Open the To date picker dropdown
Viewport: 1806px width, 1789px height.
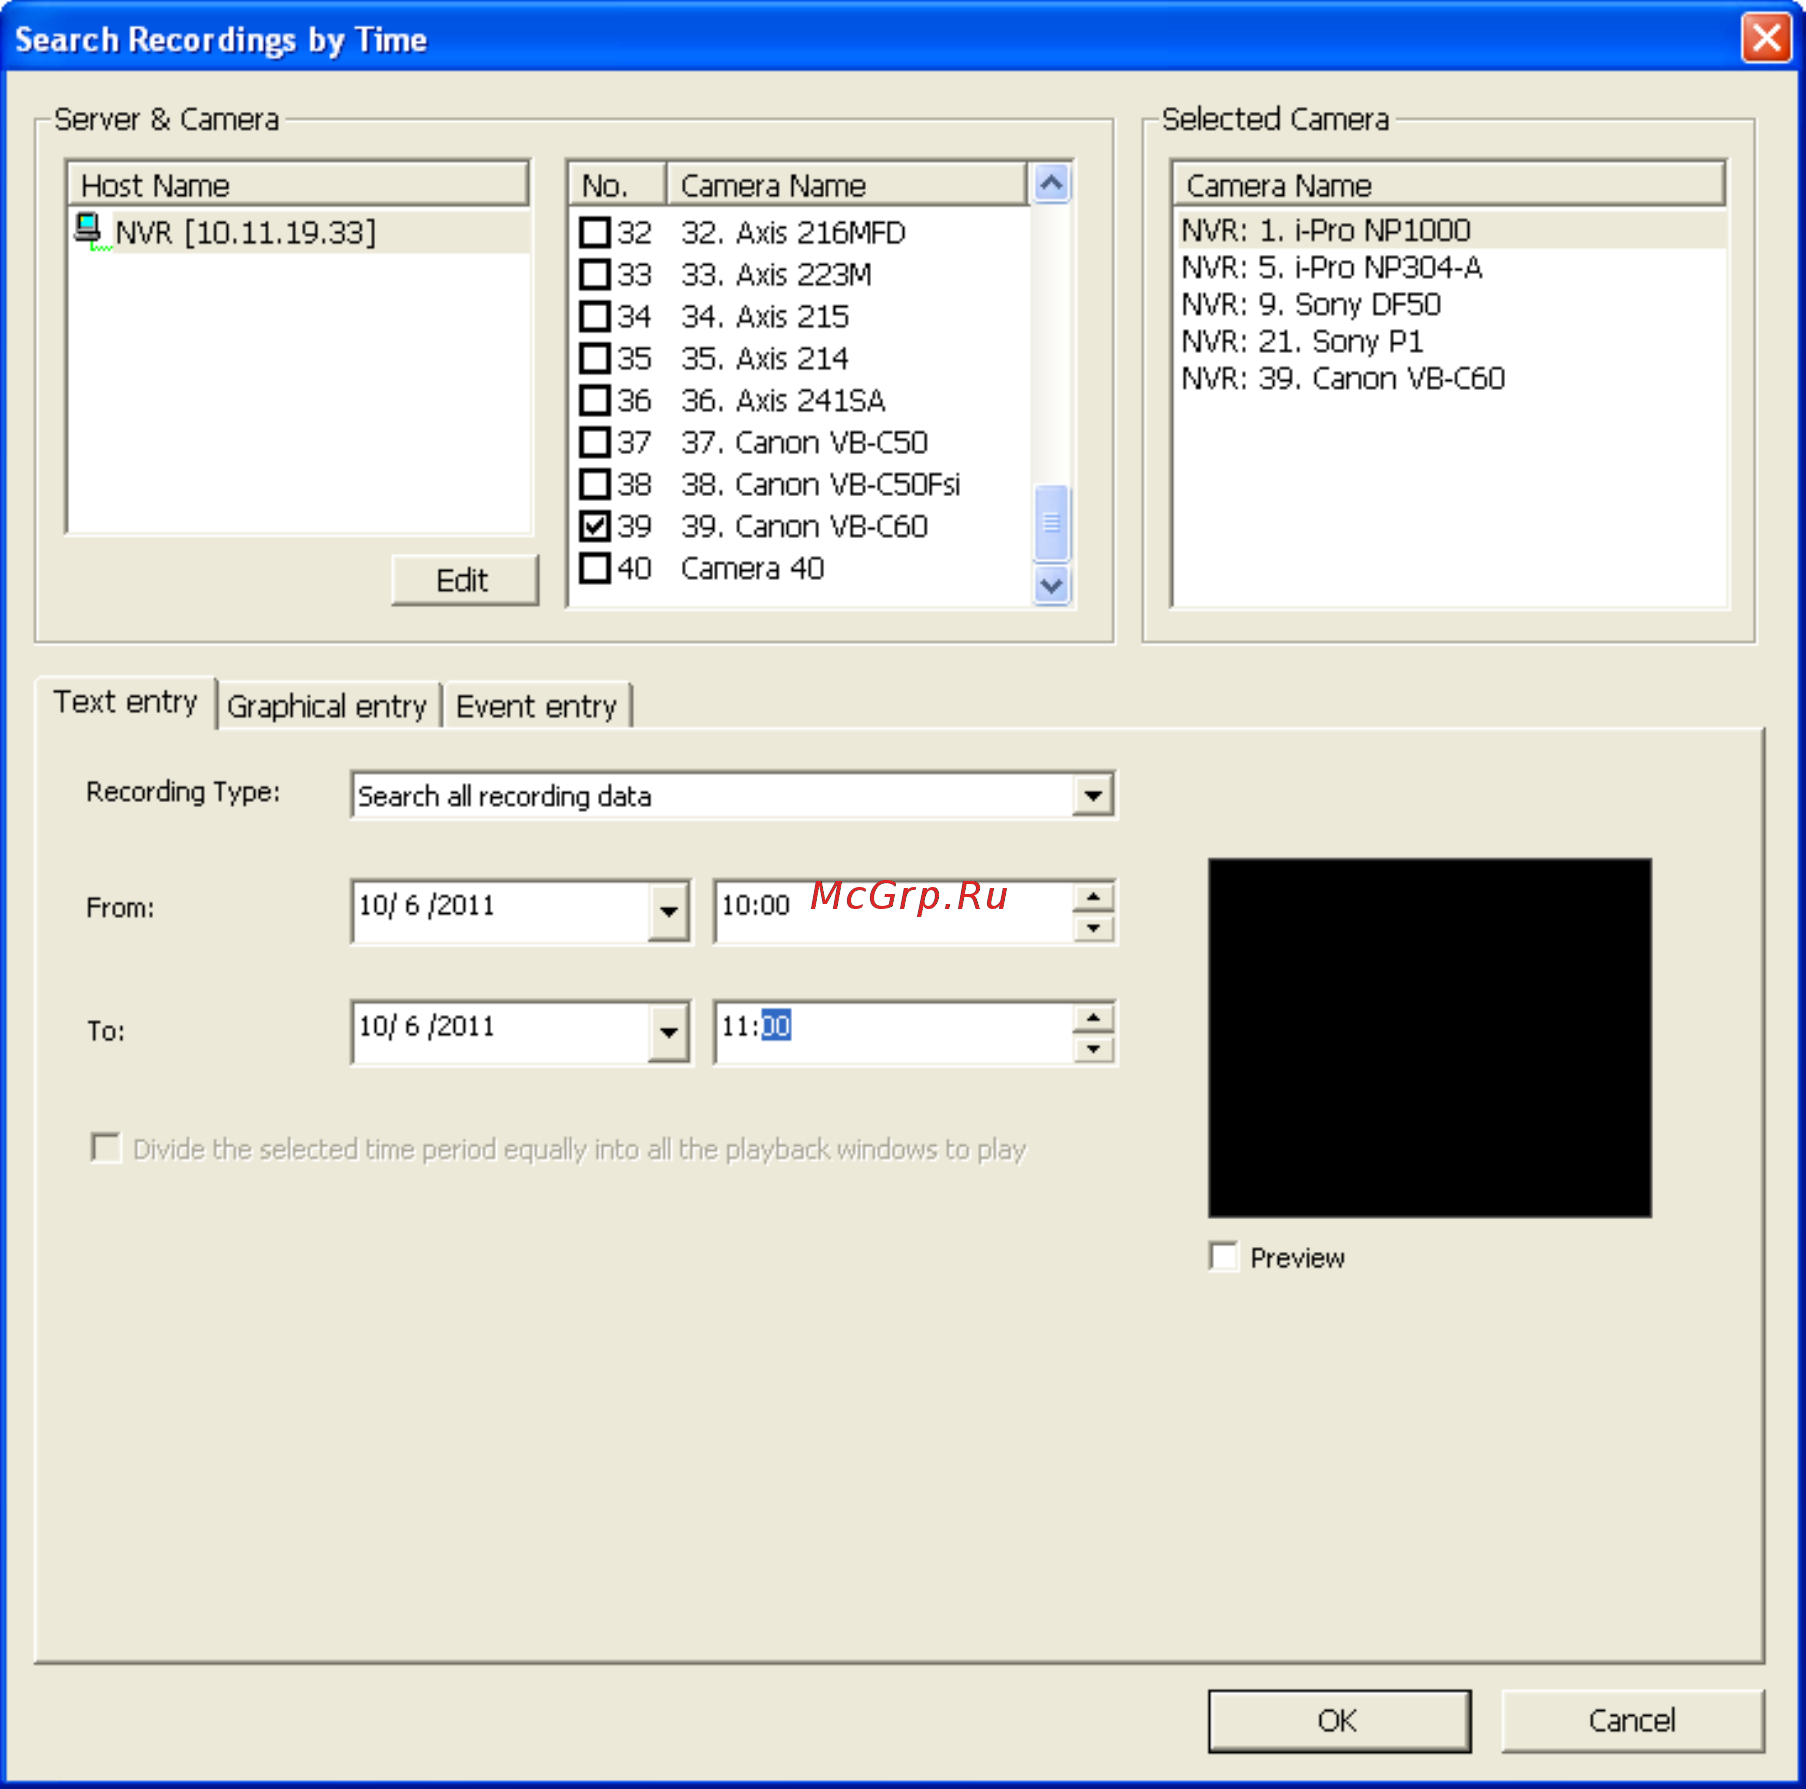[668, 1032]
